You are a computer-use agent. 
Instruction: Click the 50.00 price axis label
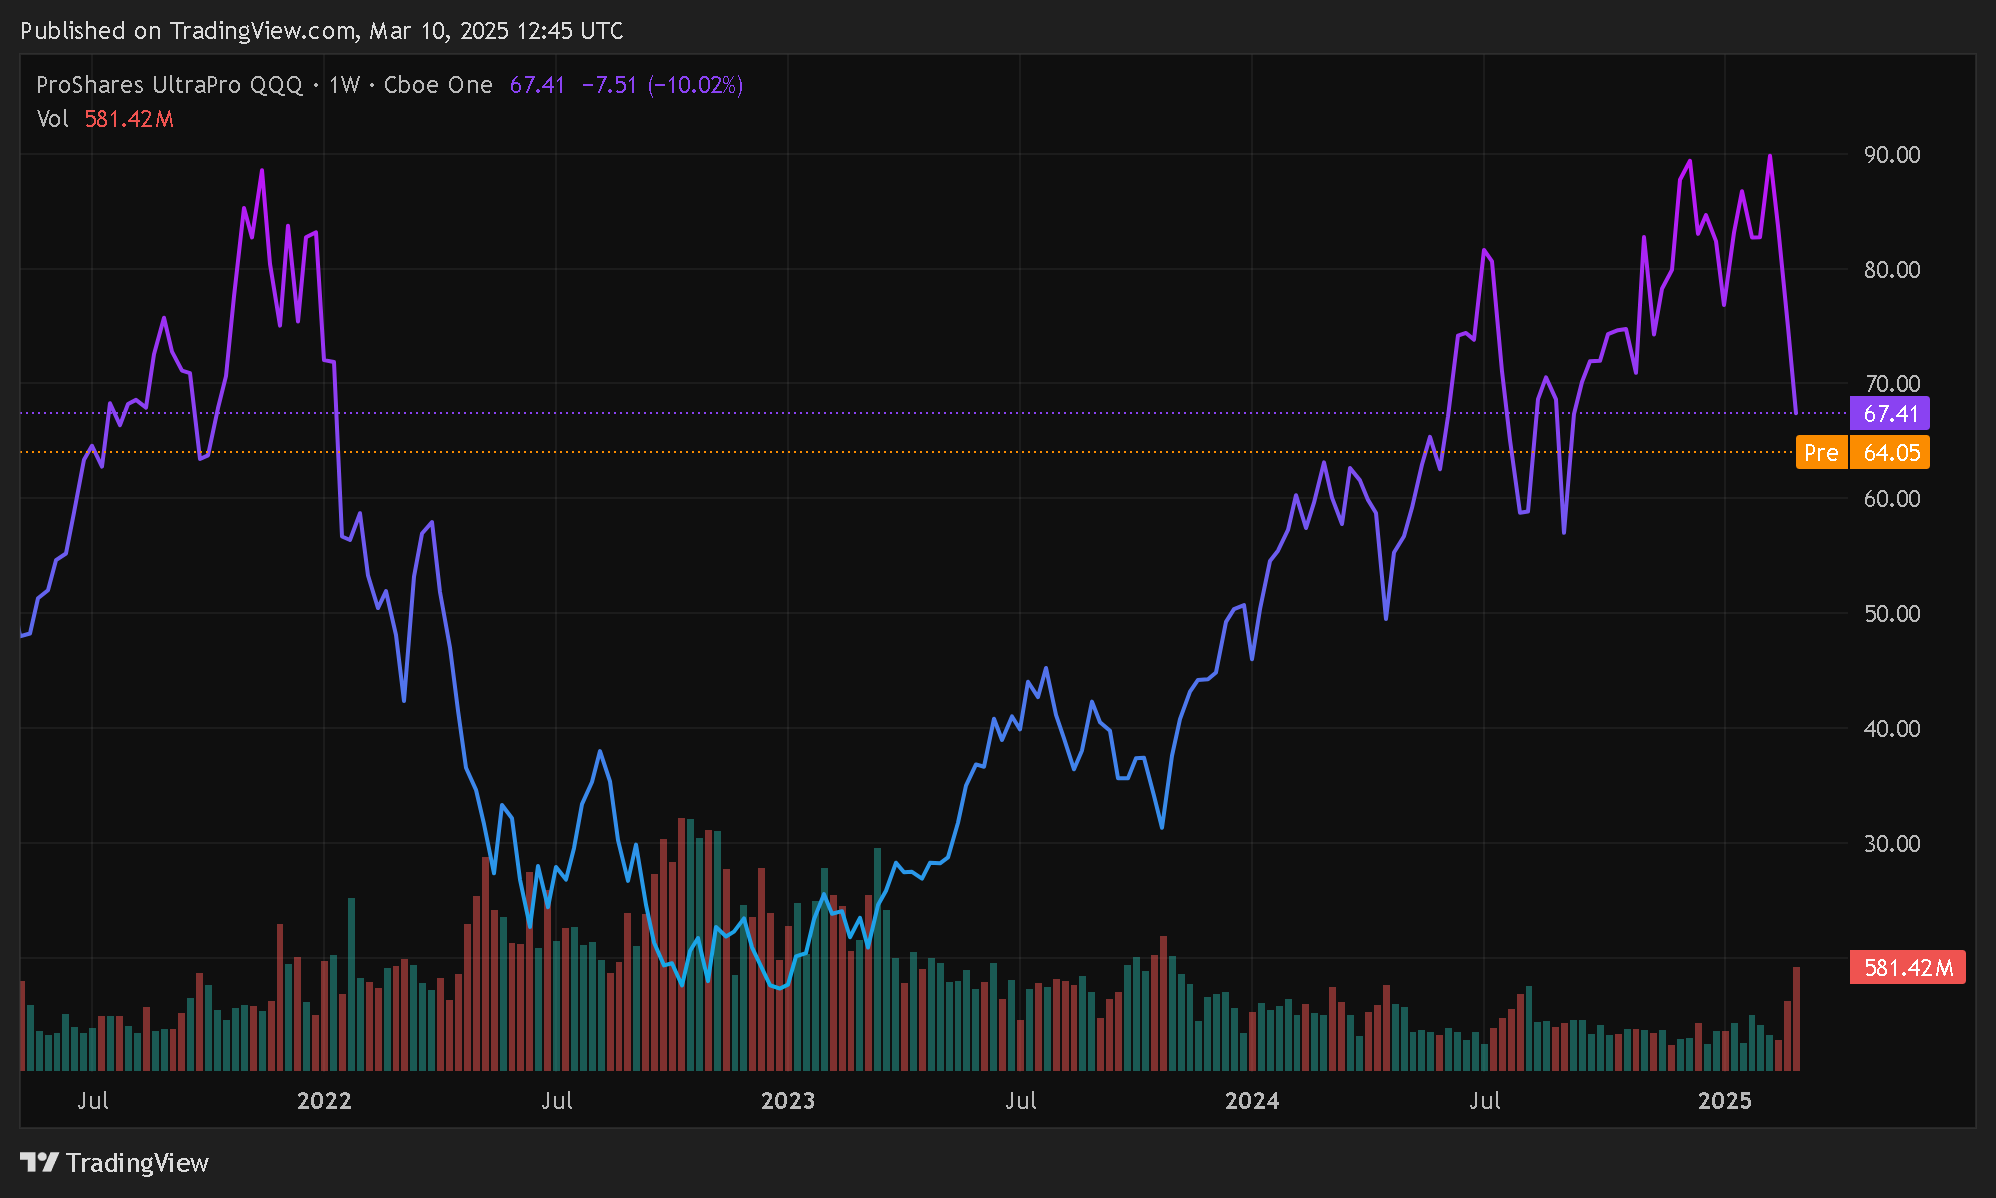1891,613
